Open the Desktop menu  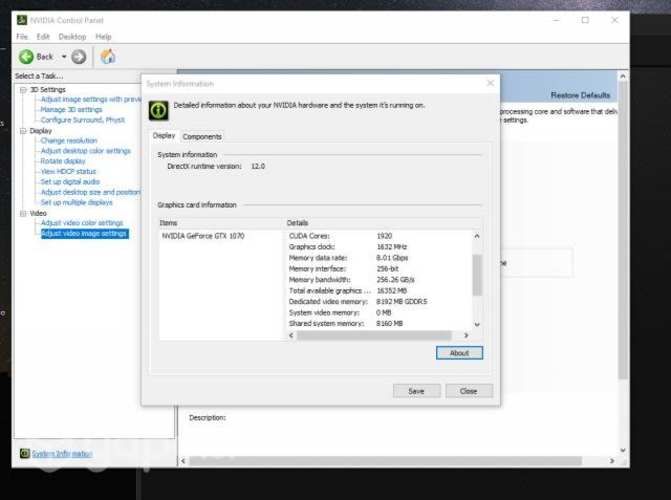[x=72, y=36]
